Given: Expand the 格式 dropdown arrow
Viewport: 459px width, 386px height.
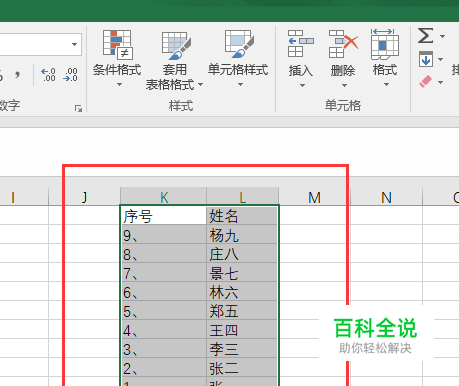Looking at the screenshot, I should 386,85.
